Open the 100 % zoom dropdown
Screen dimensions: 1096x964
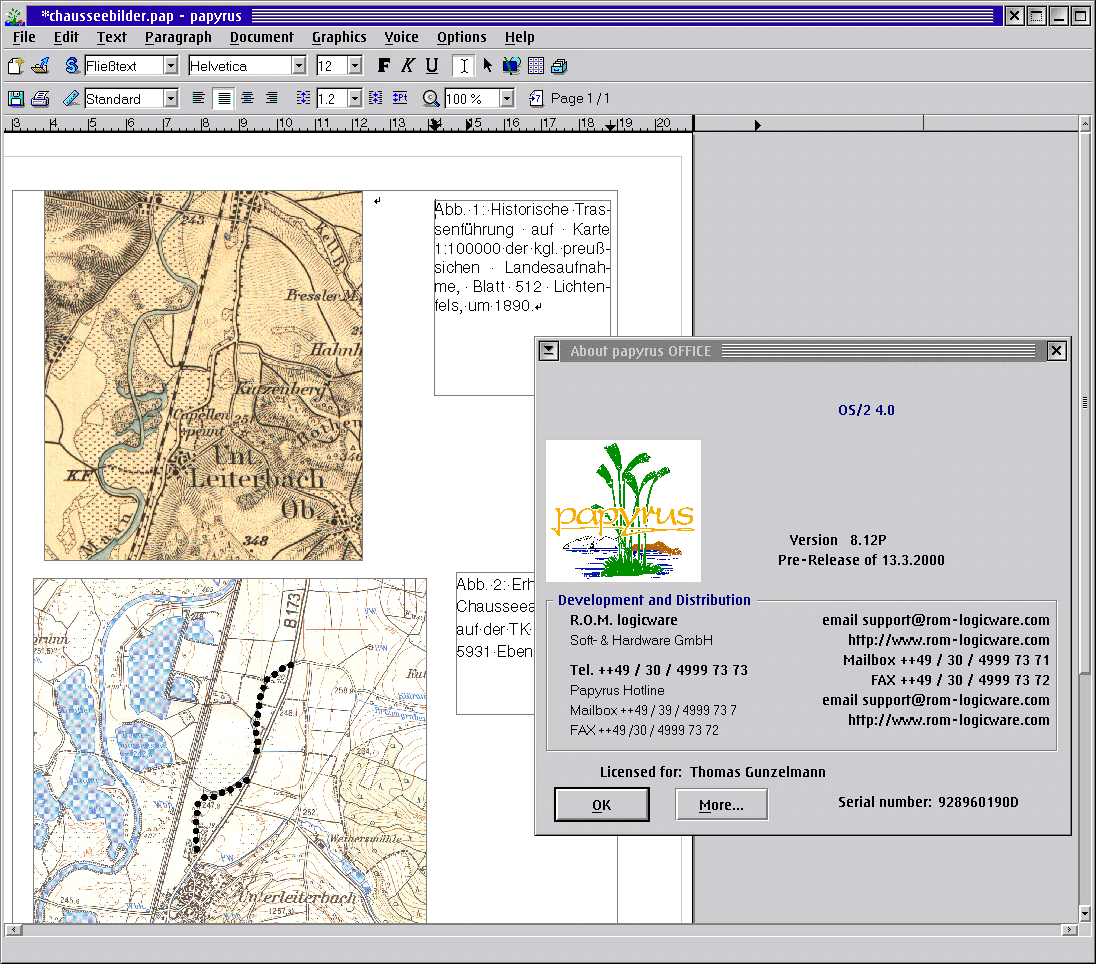[x=506, y=98]
